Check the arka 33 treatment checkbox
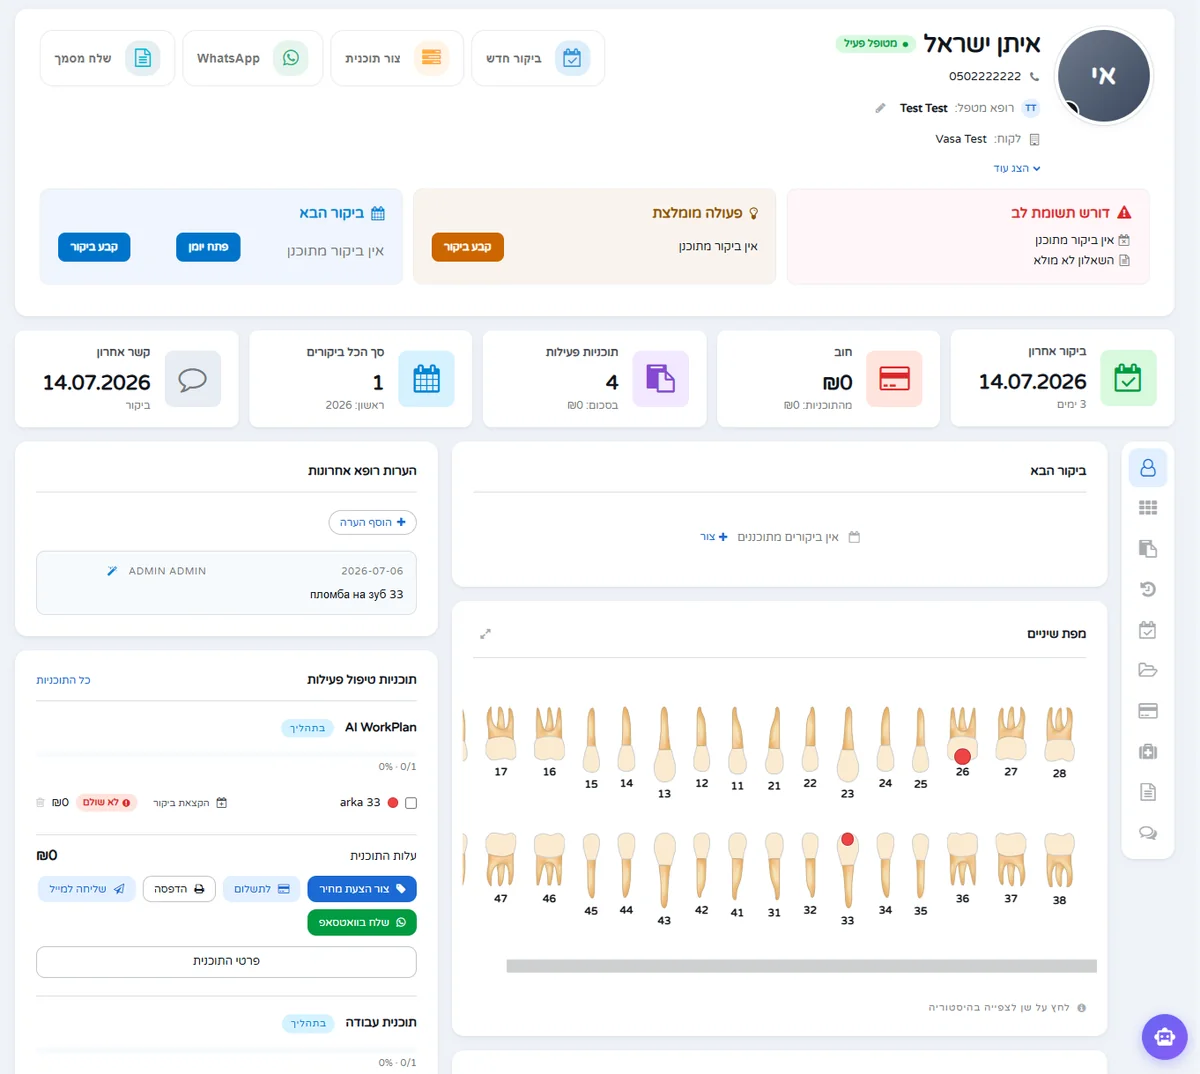Viewport: 1200px width, 1074px height. (411, 803)
